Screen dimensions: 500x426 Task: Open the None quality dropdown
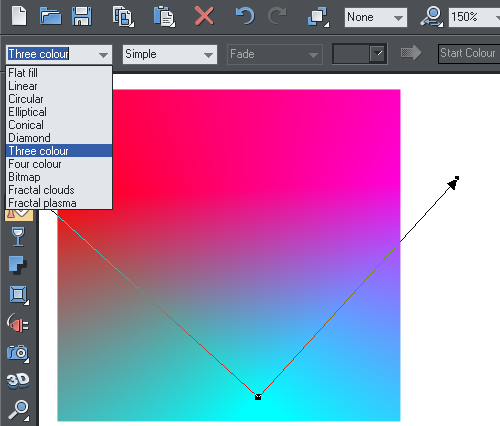[376, 17]
